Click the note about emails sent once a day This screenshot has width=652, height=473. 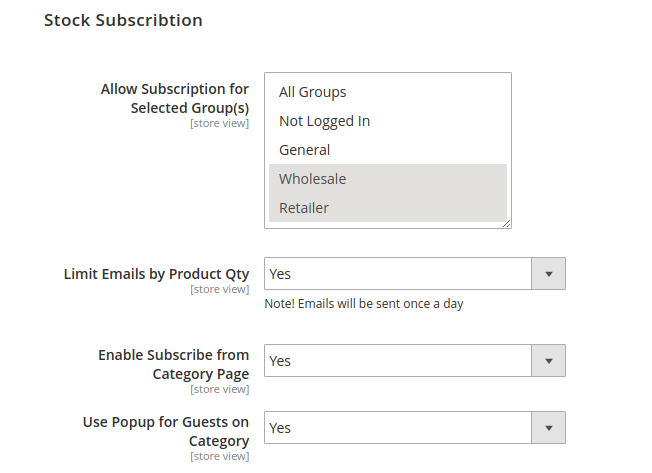[x=363, y=304]
